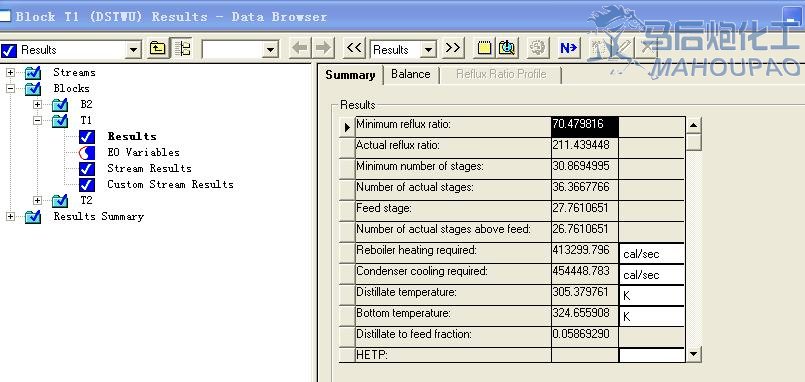Select stages above feed value 26.7610651
The height and width of the screenshot is (382, 805).
[x=585, y=232]
